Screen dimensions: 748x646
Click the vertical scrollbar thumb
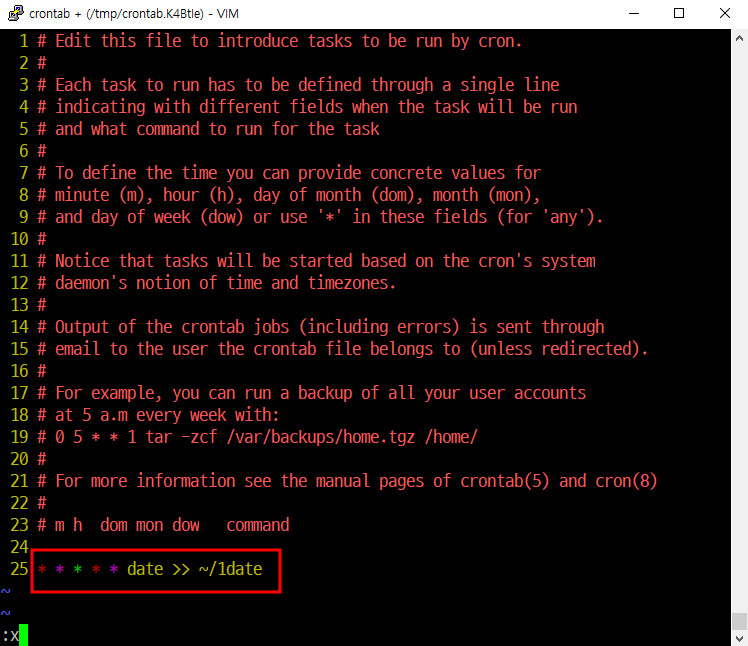(739, 621)
